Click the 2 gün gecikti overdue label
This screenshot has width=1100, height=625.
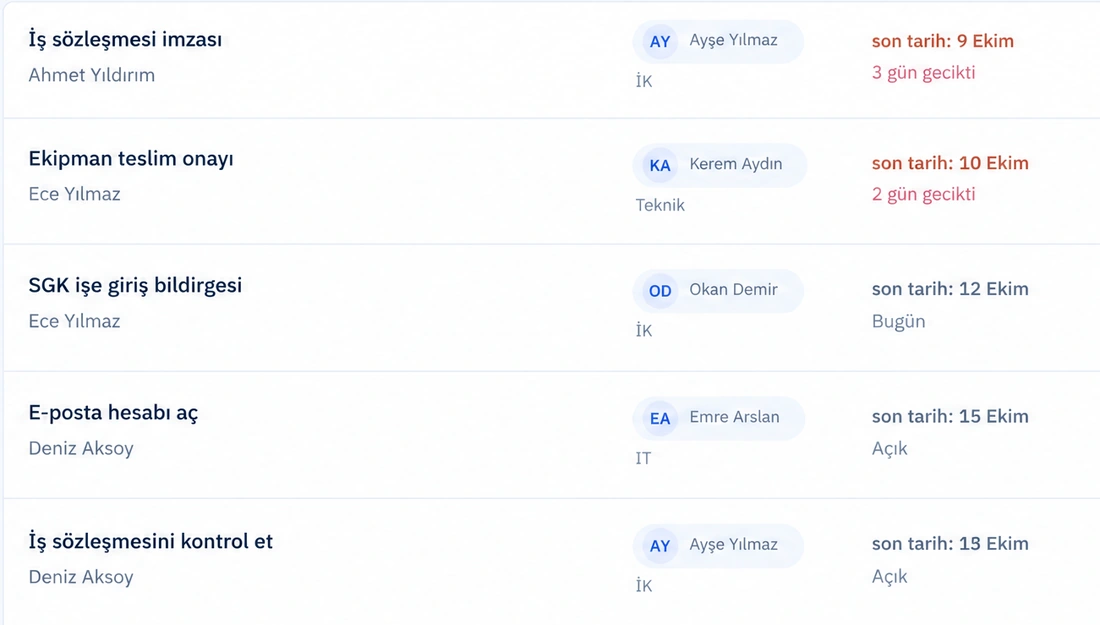pyautogui.click(x=923, y=194)
